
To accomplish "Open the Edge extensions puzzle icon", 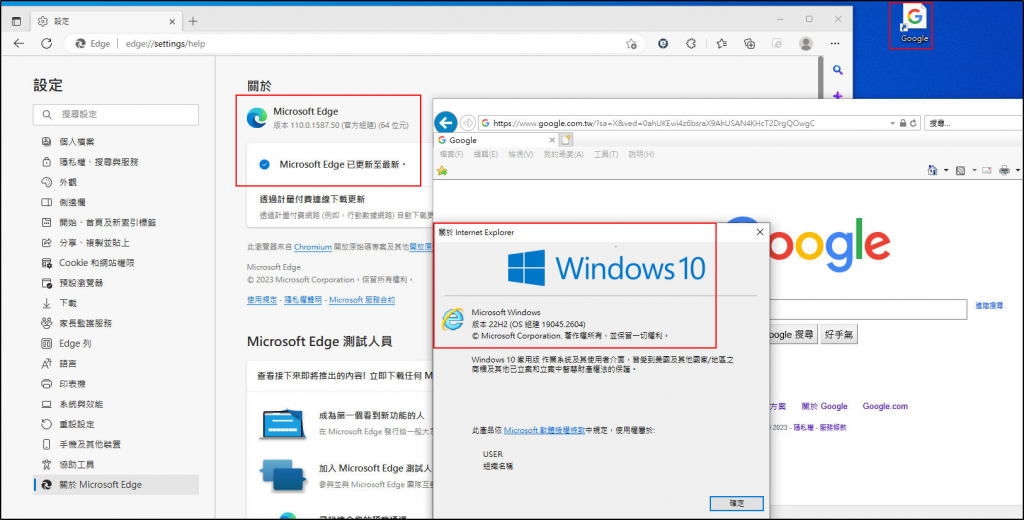I will coord(691,44).
